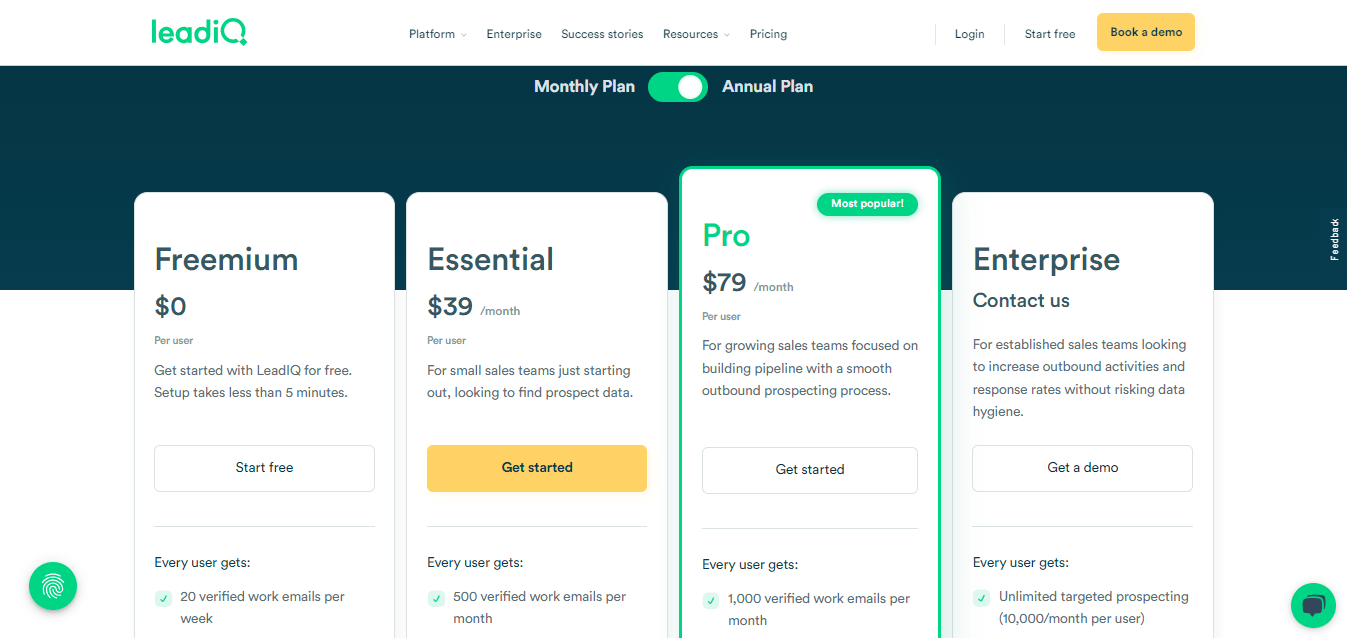The width and height of the screenshot is (1347, 638).
Task: Click the Most popular badge on Pro plan
Action: tap(866, 204)
